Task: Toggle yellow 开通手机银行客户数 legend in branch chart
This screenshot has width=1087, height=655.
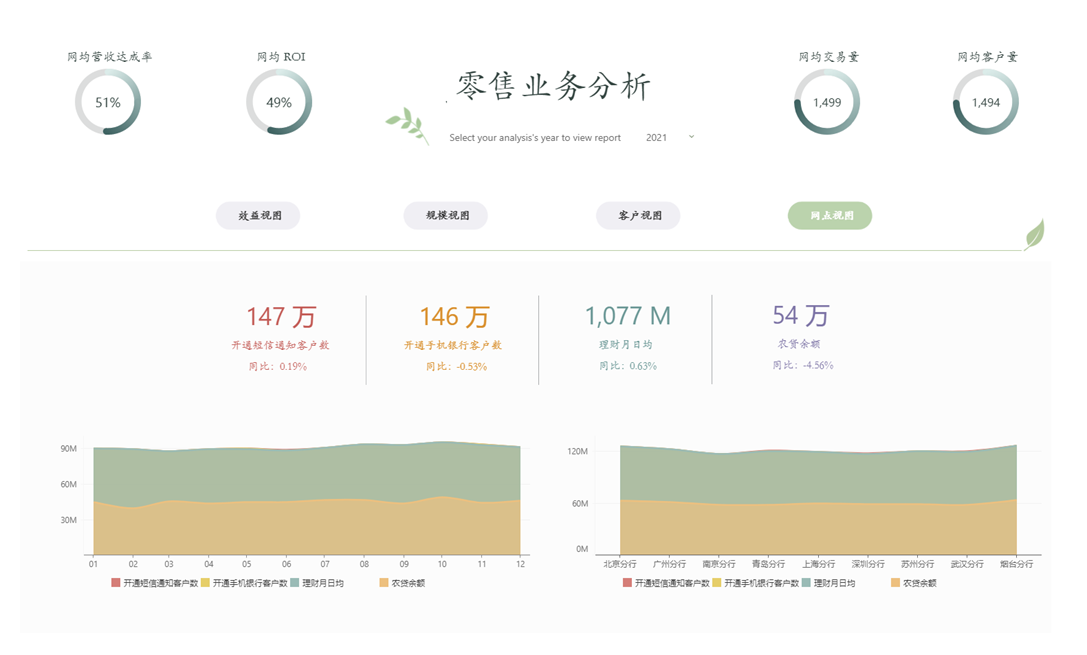Action: coord(756,583)
